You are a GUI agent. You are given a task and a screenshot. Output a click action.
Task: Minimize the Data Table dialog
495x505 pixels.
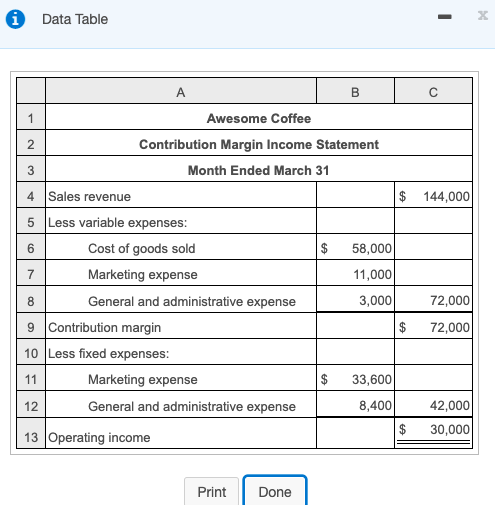coord(444,17)
